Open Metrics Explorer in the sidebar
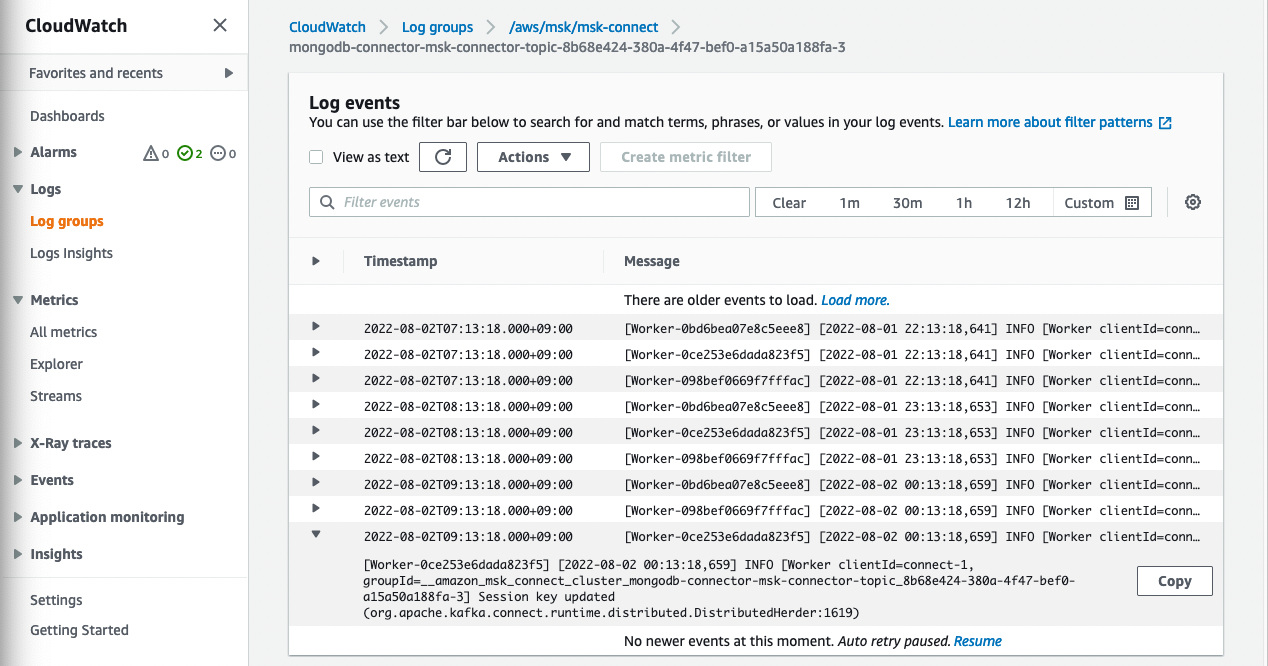This screenshot has height=666, width=1268. point(56,364)
